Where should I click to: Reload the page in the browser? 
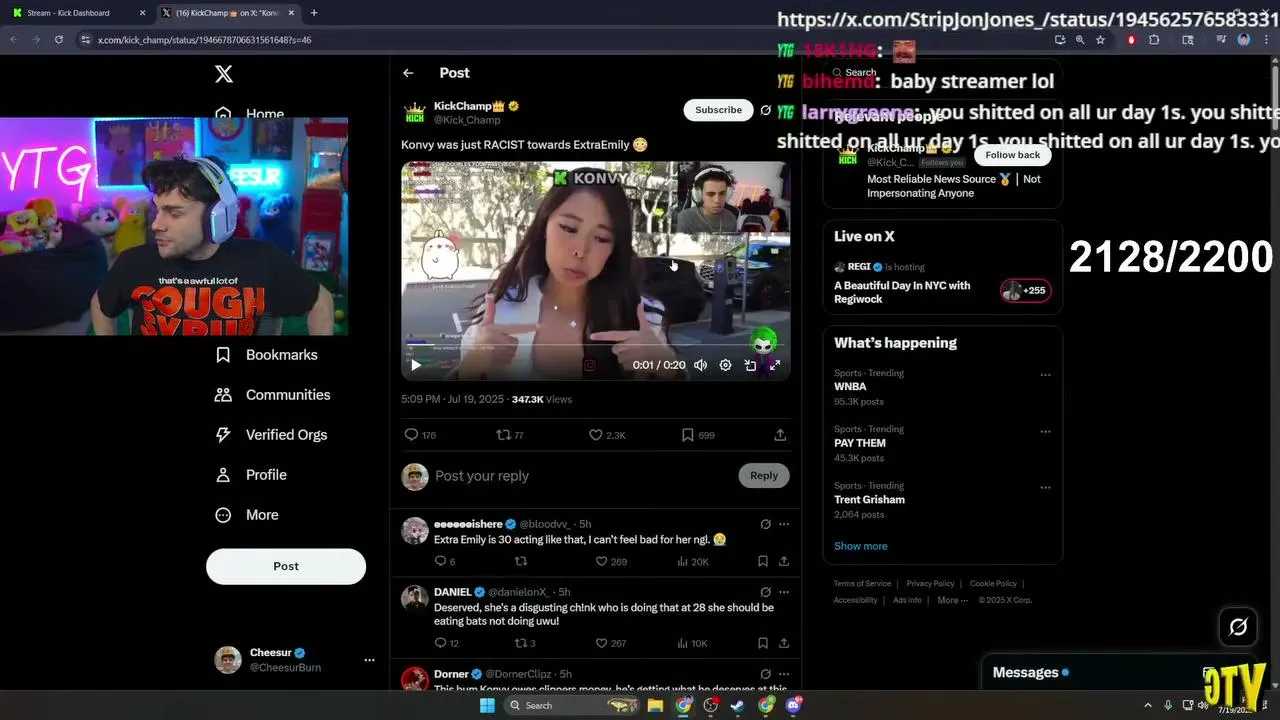point(59,40)
